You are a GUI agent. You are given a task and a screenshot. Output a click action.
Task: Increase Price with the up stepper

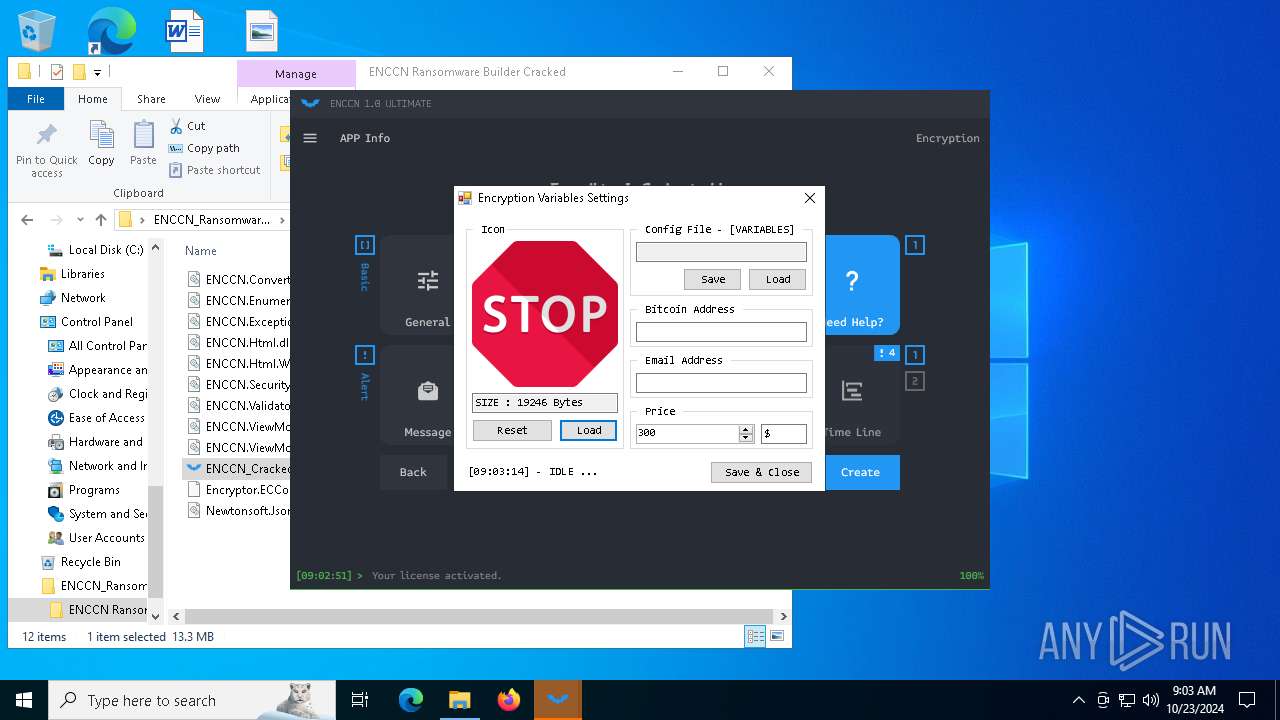[x=746, y=430]
